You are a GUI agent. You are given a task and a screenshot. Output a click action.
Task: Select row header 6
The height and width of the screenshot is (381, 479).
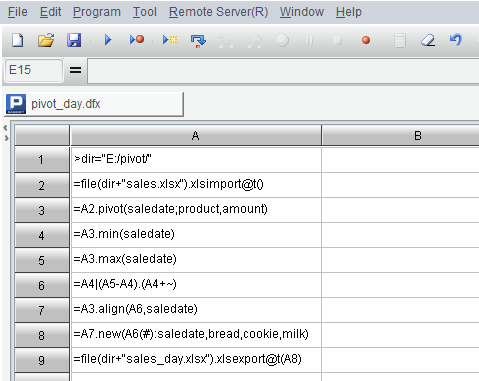click(42, 285)
